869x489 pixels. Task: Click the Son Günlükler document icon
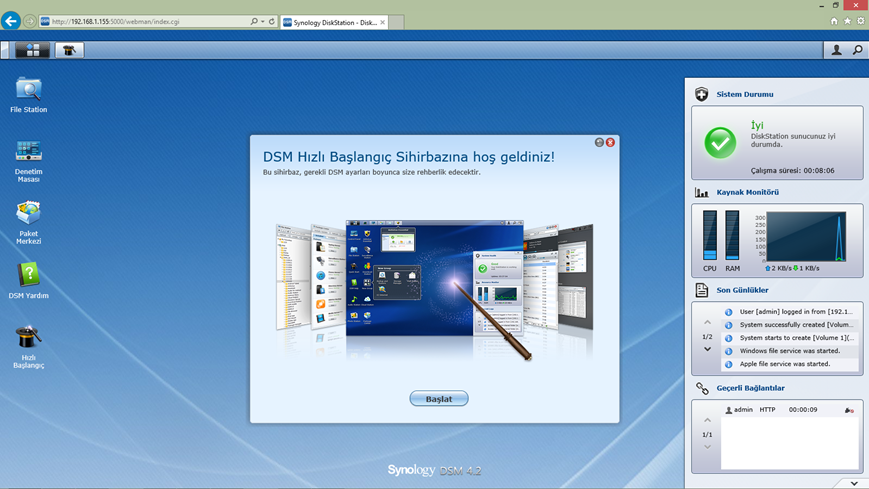pos(702,290)
